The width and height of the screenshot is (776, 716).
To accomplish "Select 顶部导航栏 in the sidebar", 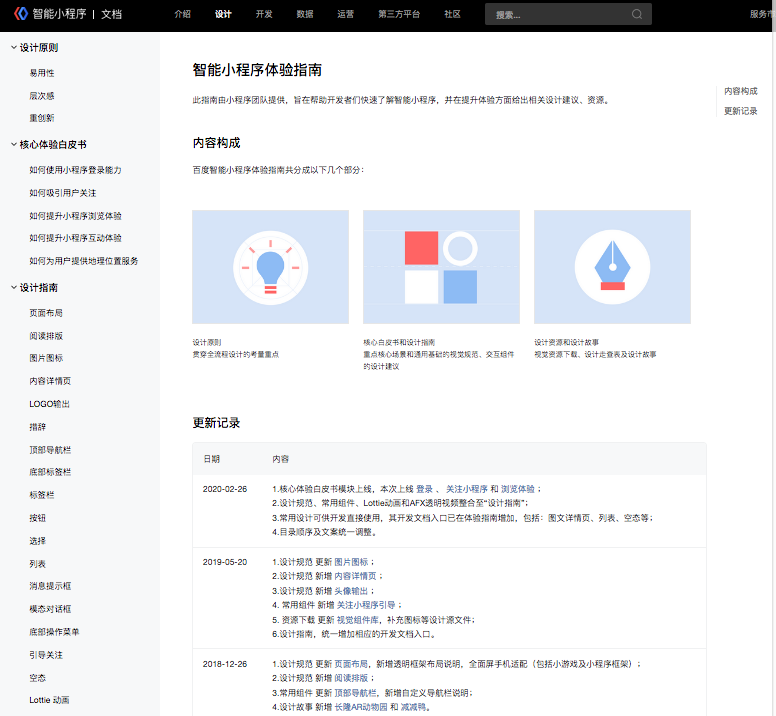I will pyautogui.click(x=50, y=450).
